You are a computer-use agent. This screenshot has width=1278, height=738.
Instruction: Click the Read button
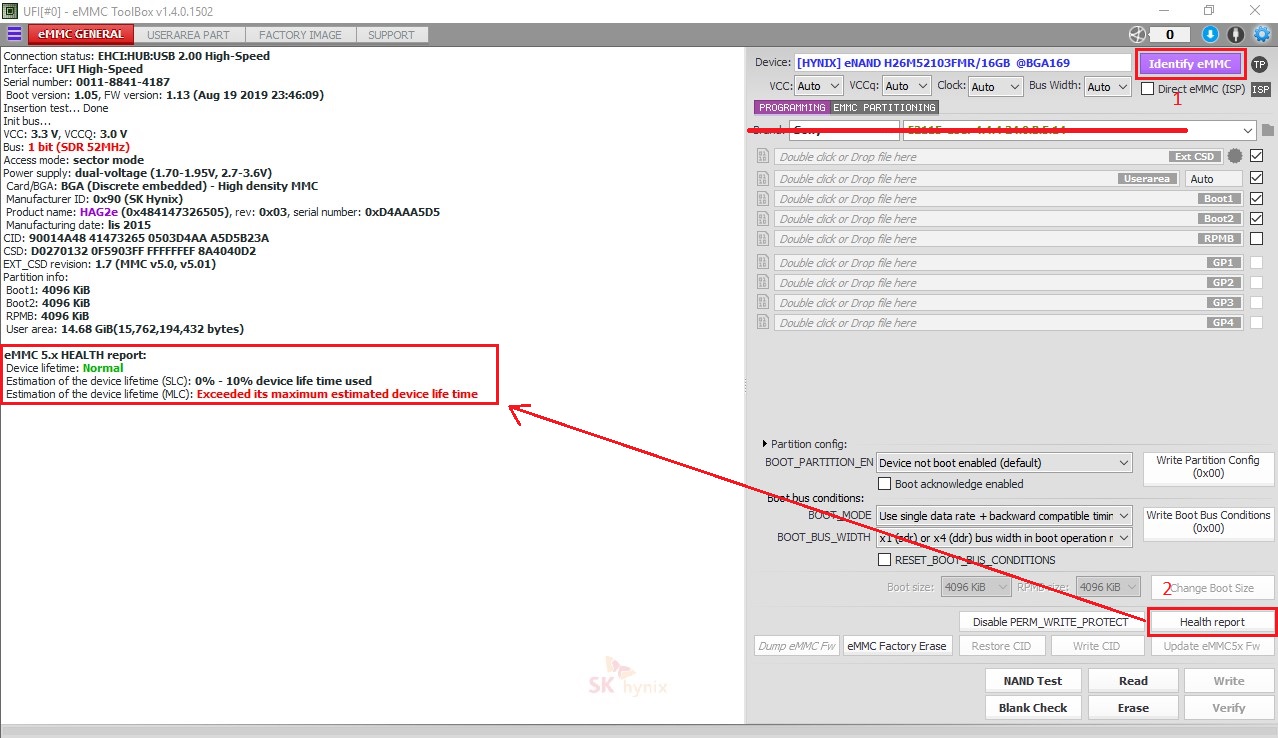1133,681
